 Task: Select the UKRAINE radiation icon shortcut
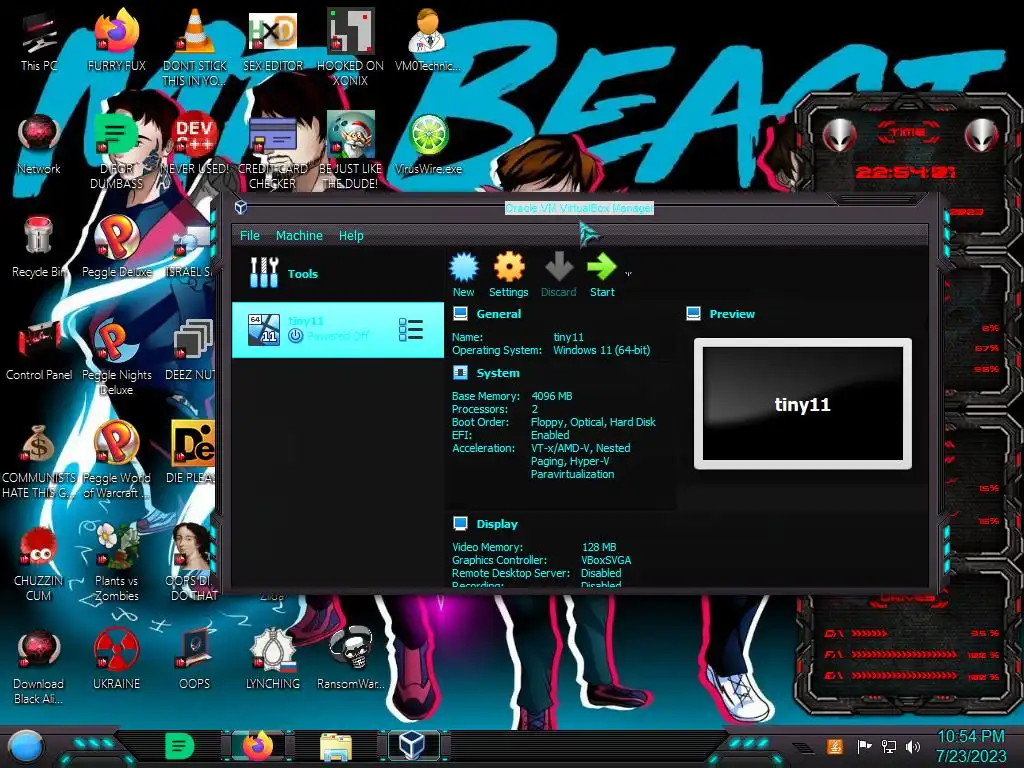coord(116,660)
